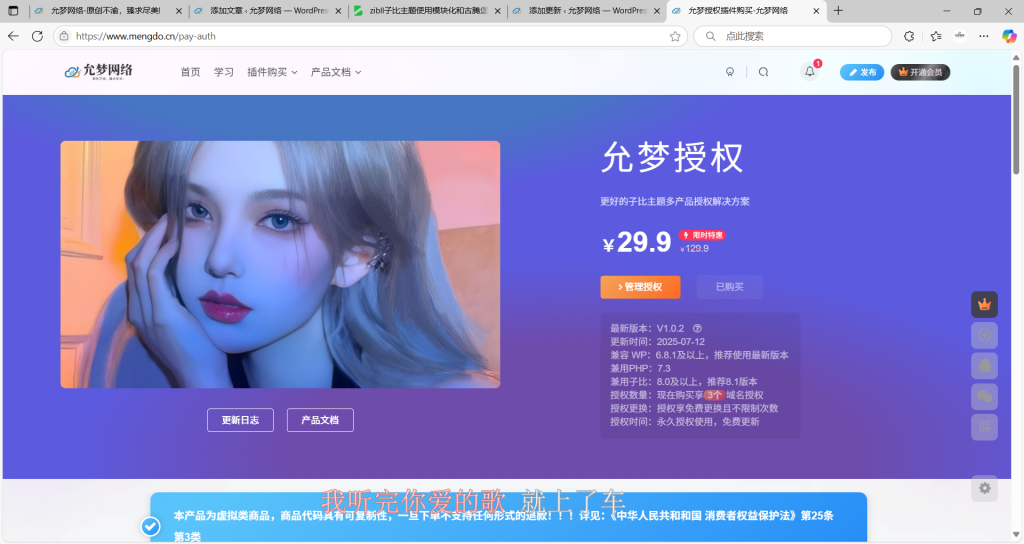Click the site header search magnifier icon
The width and height of the screenshot is (1024, 544).
tap(763, 72)
